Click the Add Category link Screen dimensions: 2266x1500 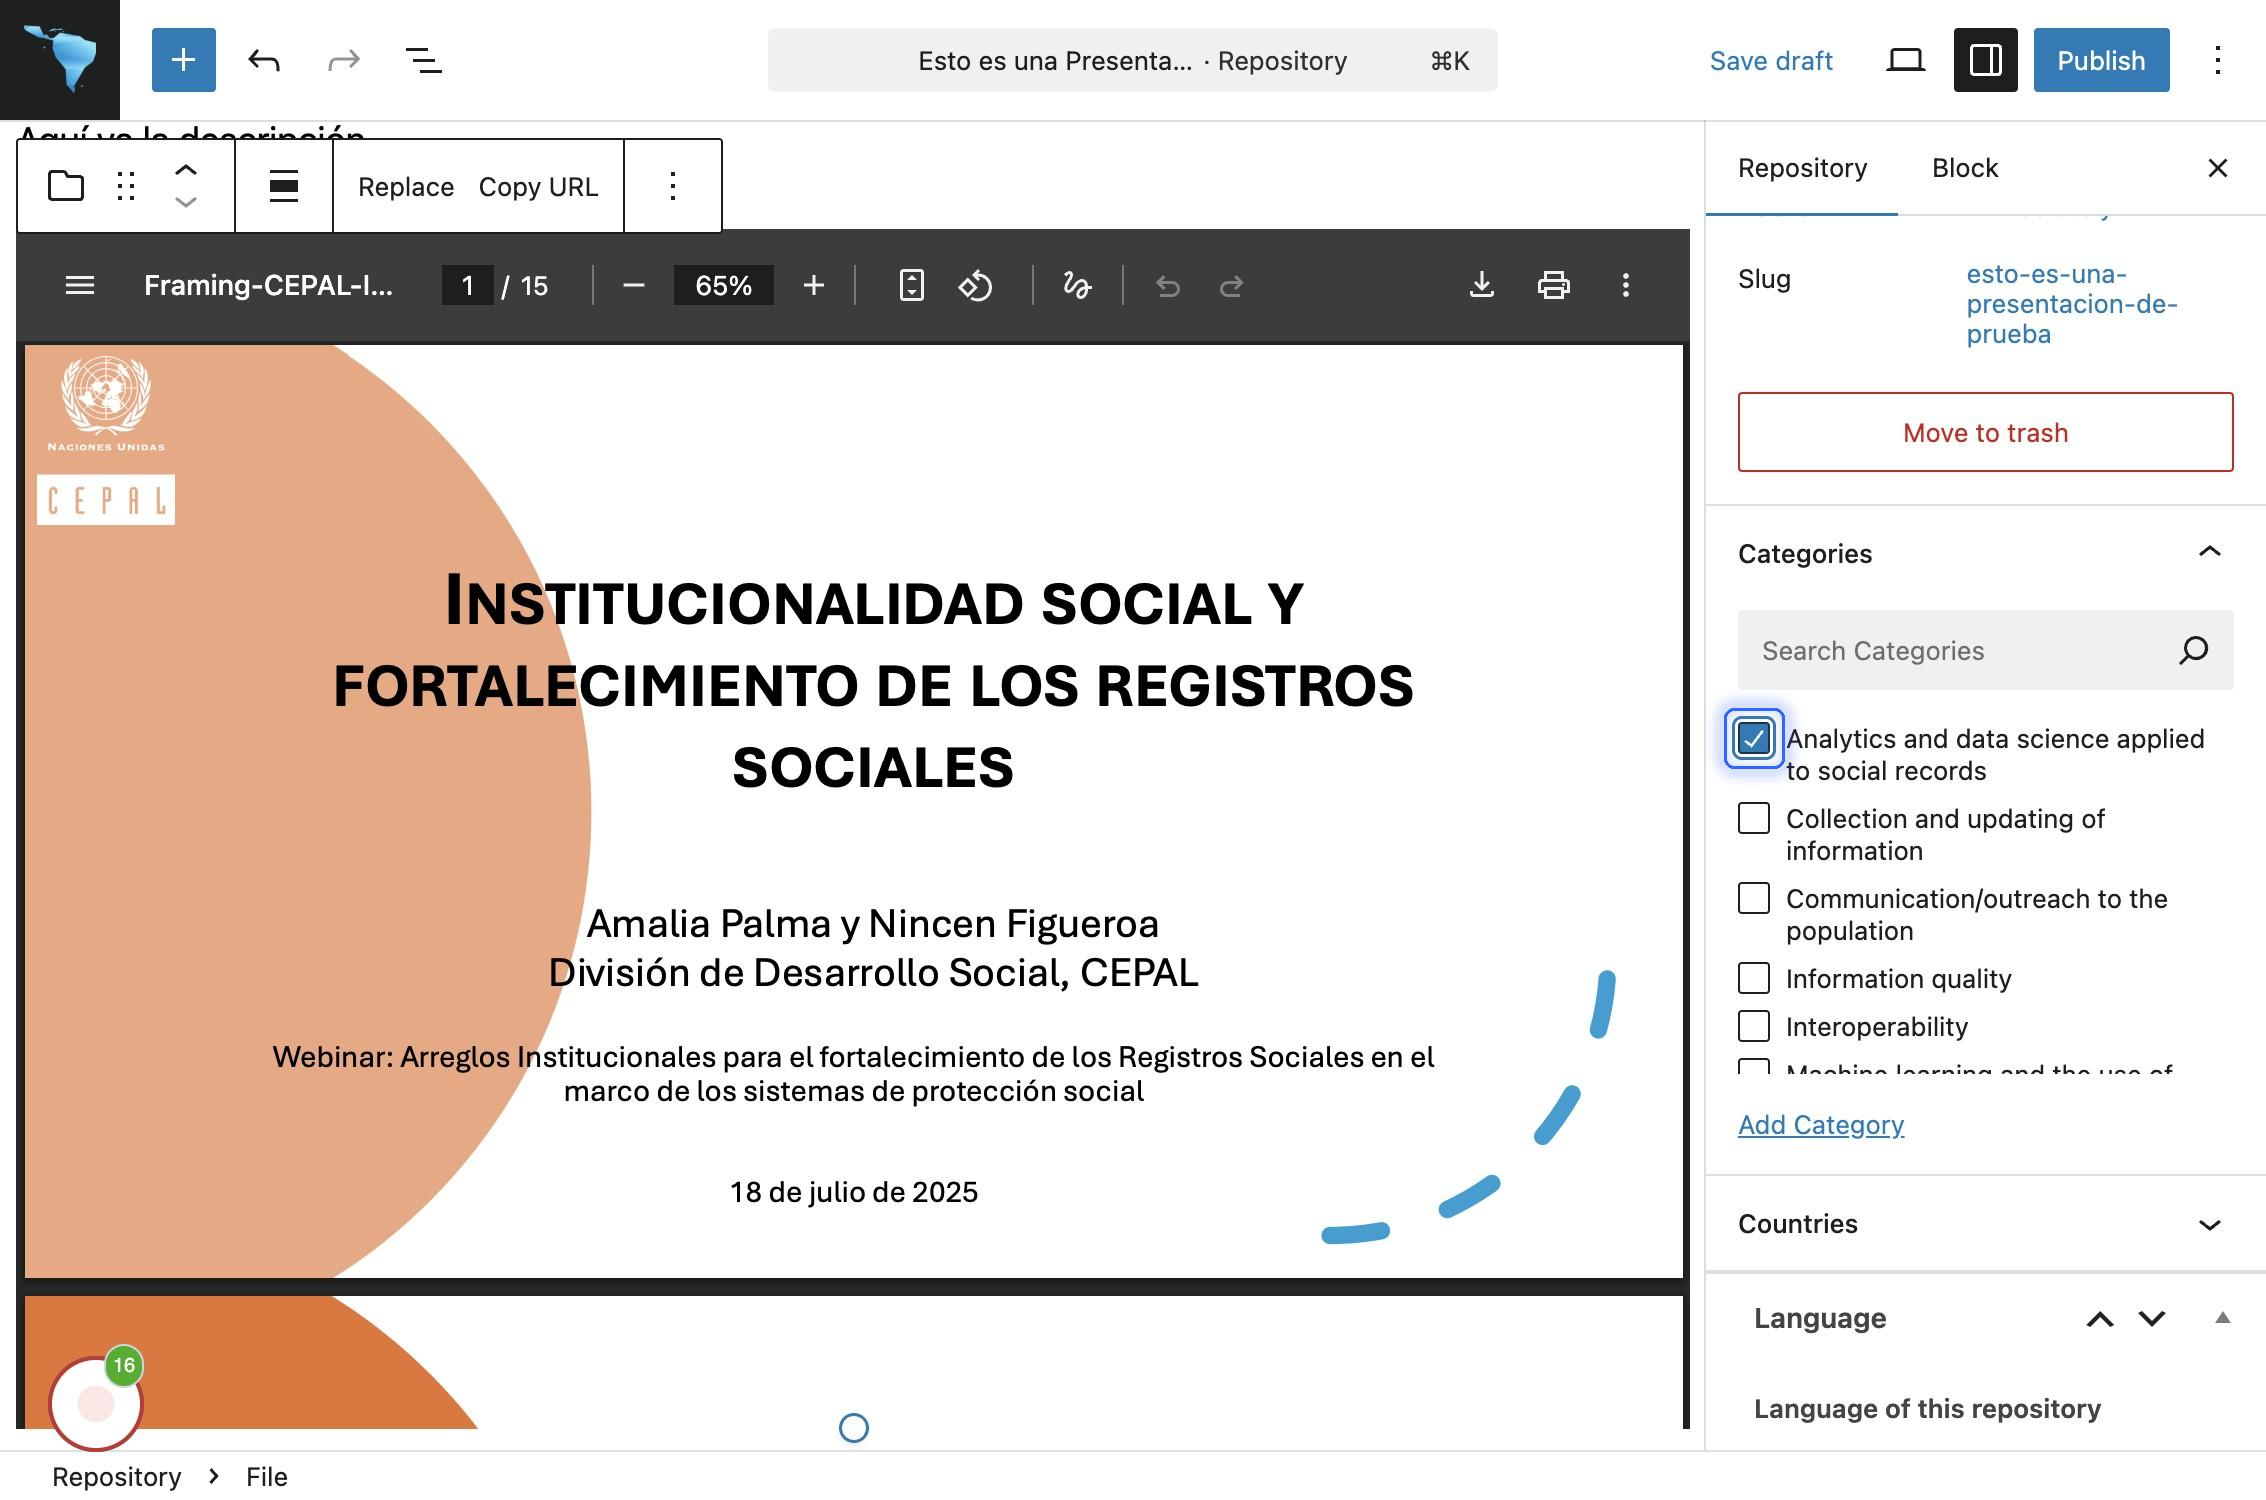pyautogui.click(x=1820, y=1125)
